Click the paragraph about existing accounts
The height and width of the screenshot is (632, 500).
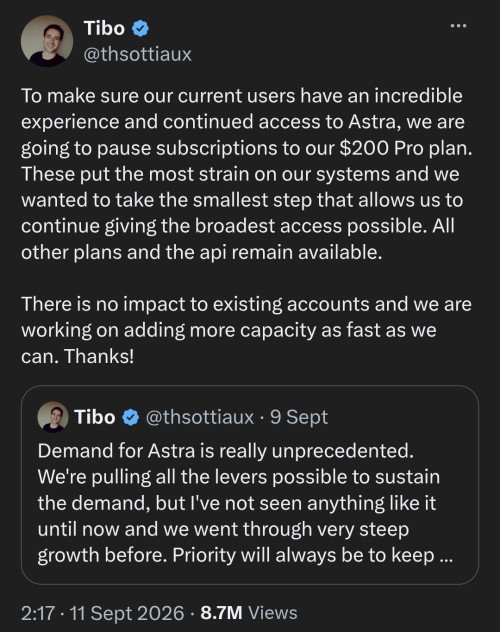246,330
